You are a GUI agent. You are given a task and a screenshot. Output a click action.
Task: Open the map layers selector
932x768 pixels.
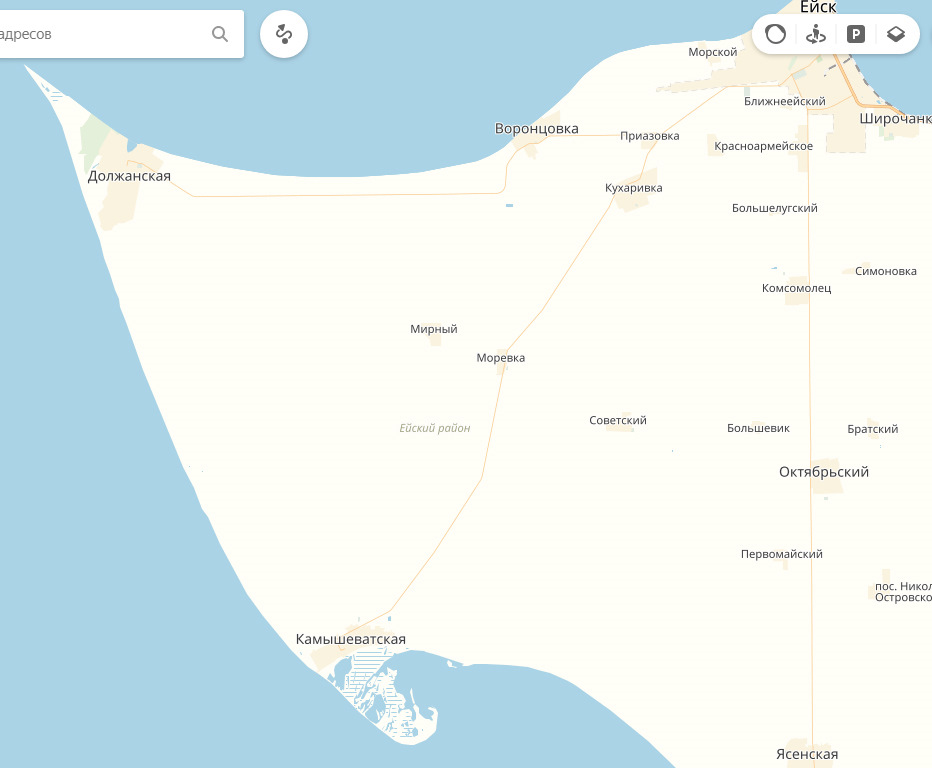click(896, 34)
